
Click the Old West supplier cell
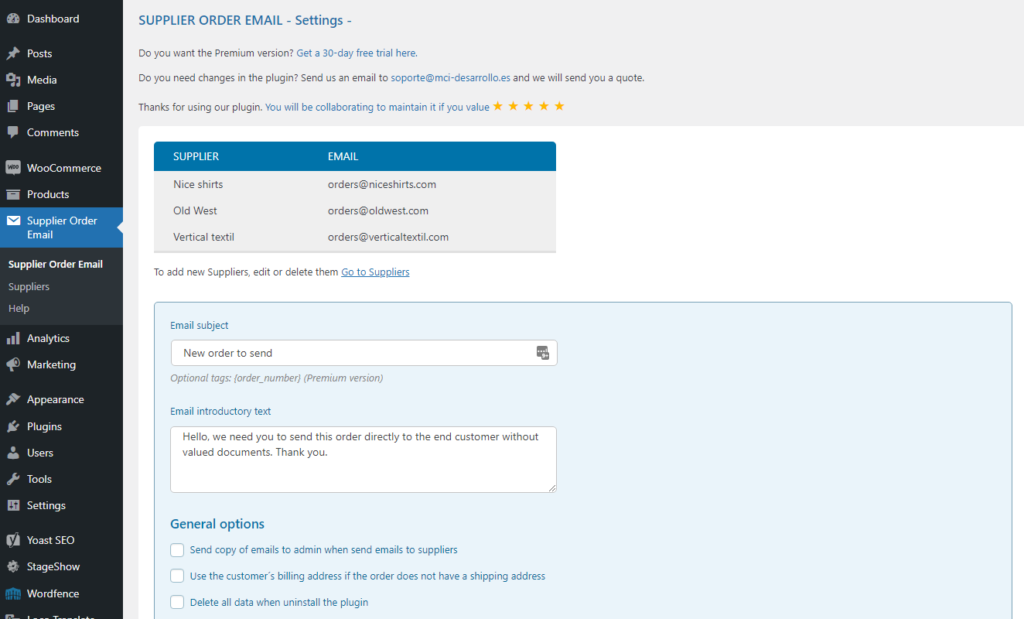195,210
